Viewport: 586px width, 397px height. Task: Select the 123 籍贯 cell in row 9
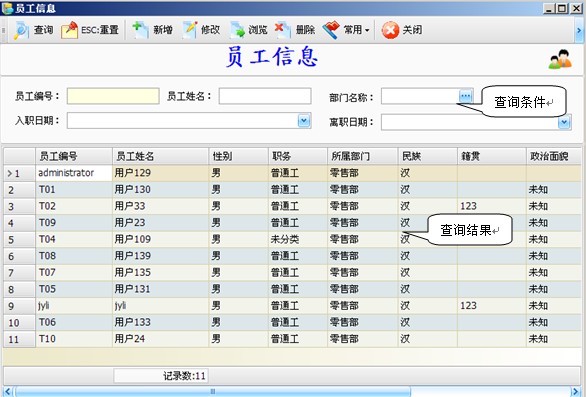pos(492,306)
